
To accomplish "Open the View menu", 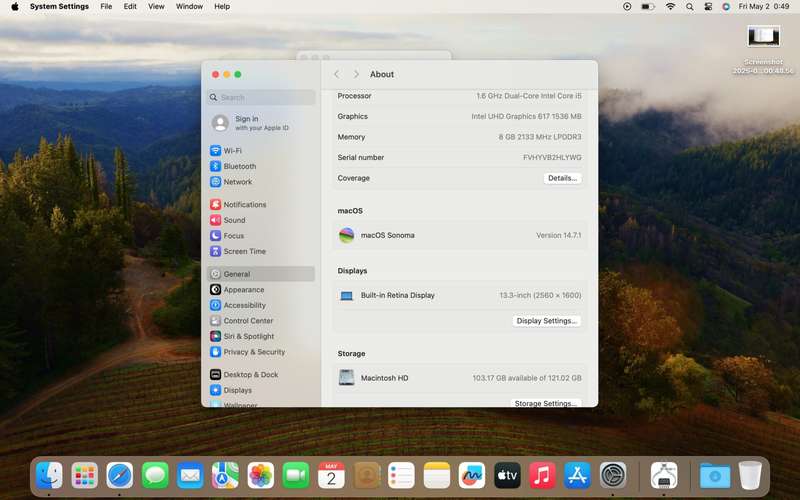I will click(156, 7).
